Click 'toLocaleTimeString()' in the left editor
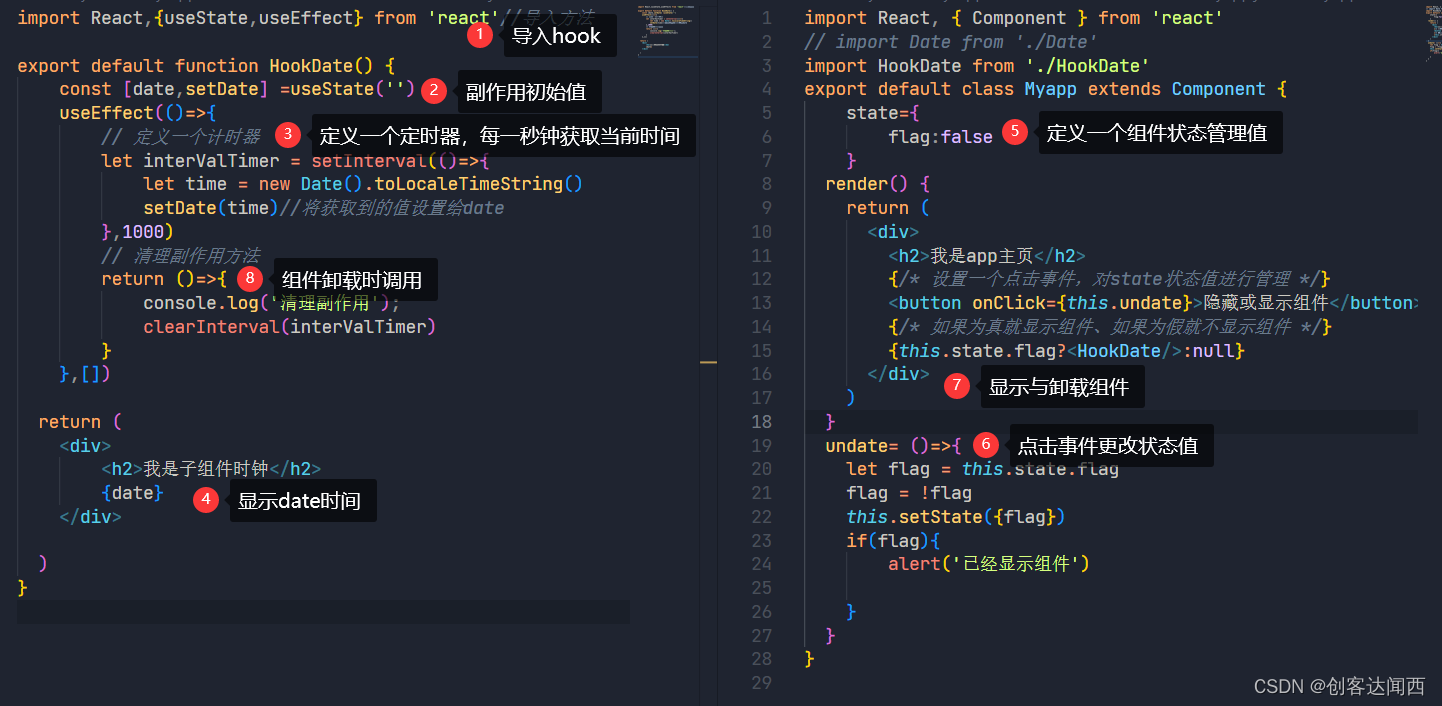This screenshot has height=706, width=1442. pos(478,184)
